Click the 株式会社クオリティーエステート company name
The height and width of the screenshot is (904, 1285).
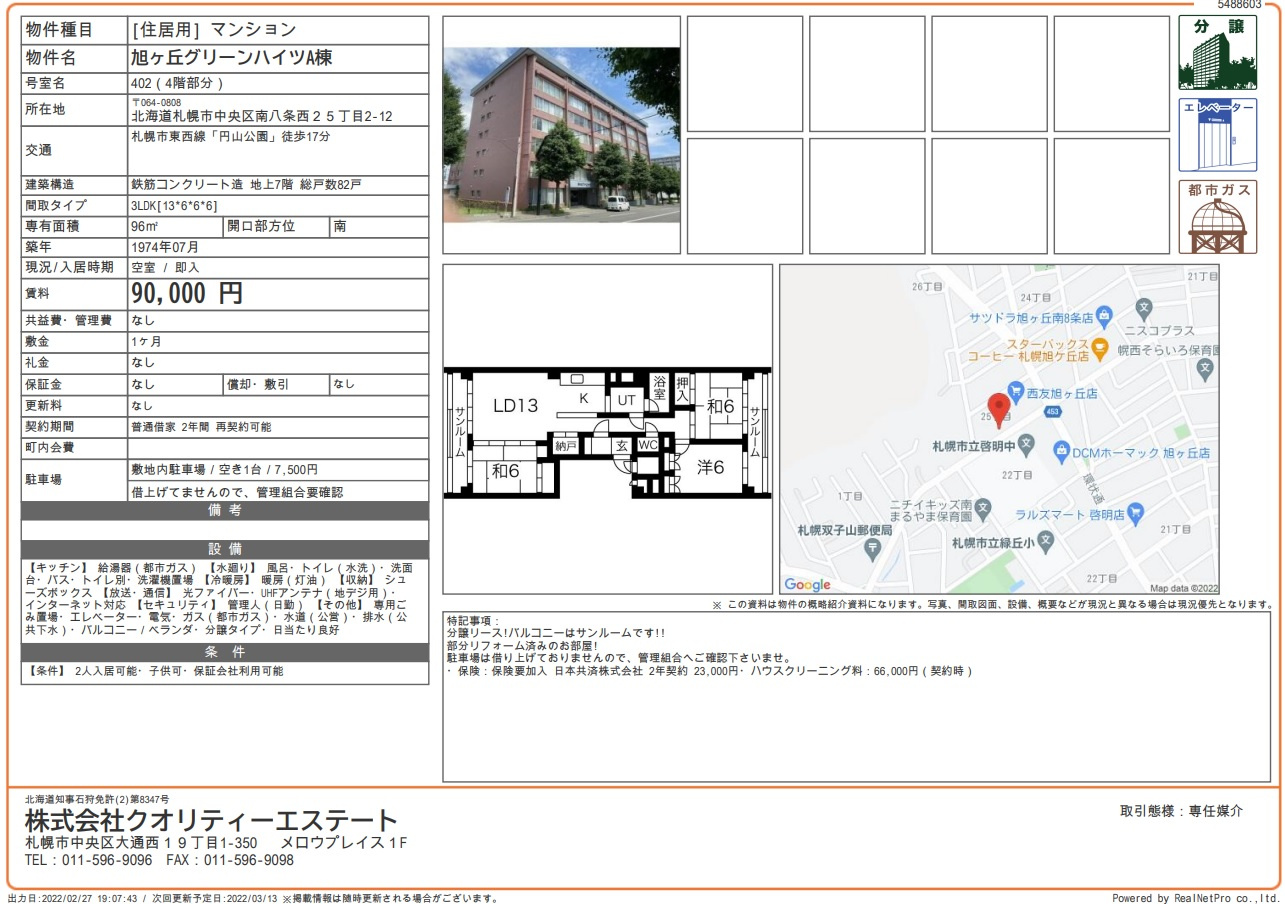pos(211,822)
